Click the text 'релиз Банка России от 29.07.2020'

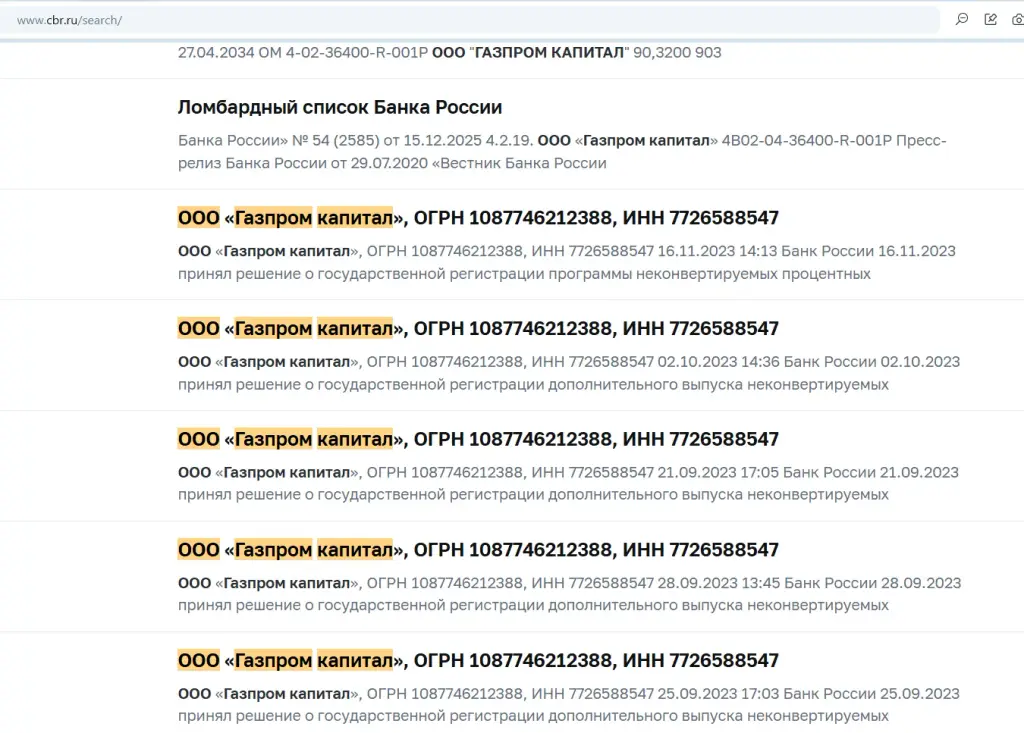pyautogui.click(x=302, y=163)
